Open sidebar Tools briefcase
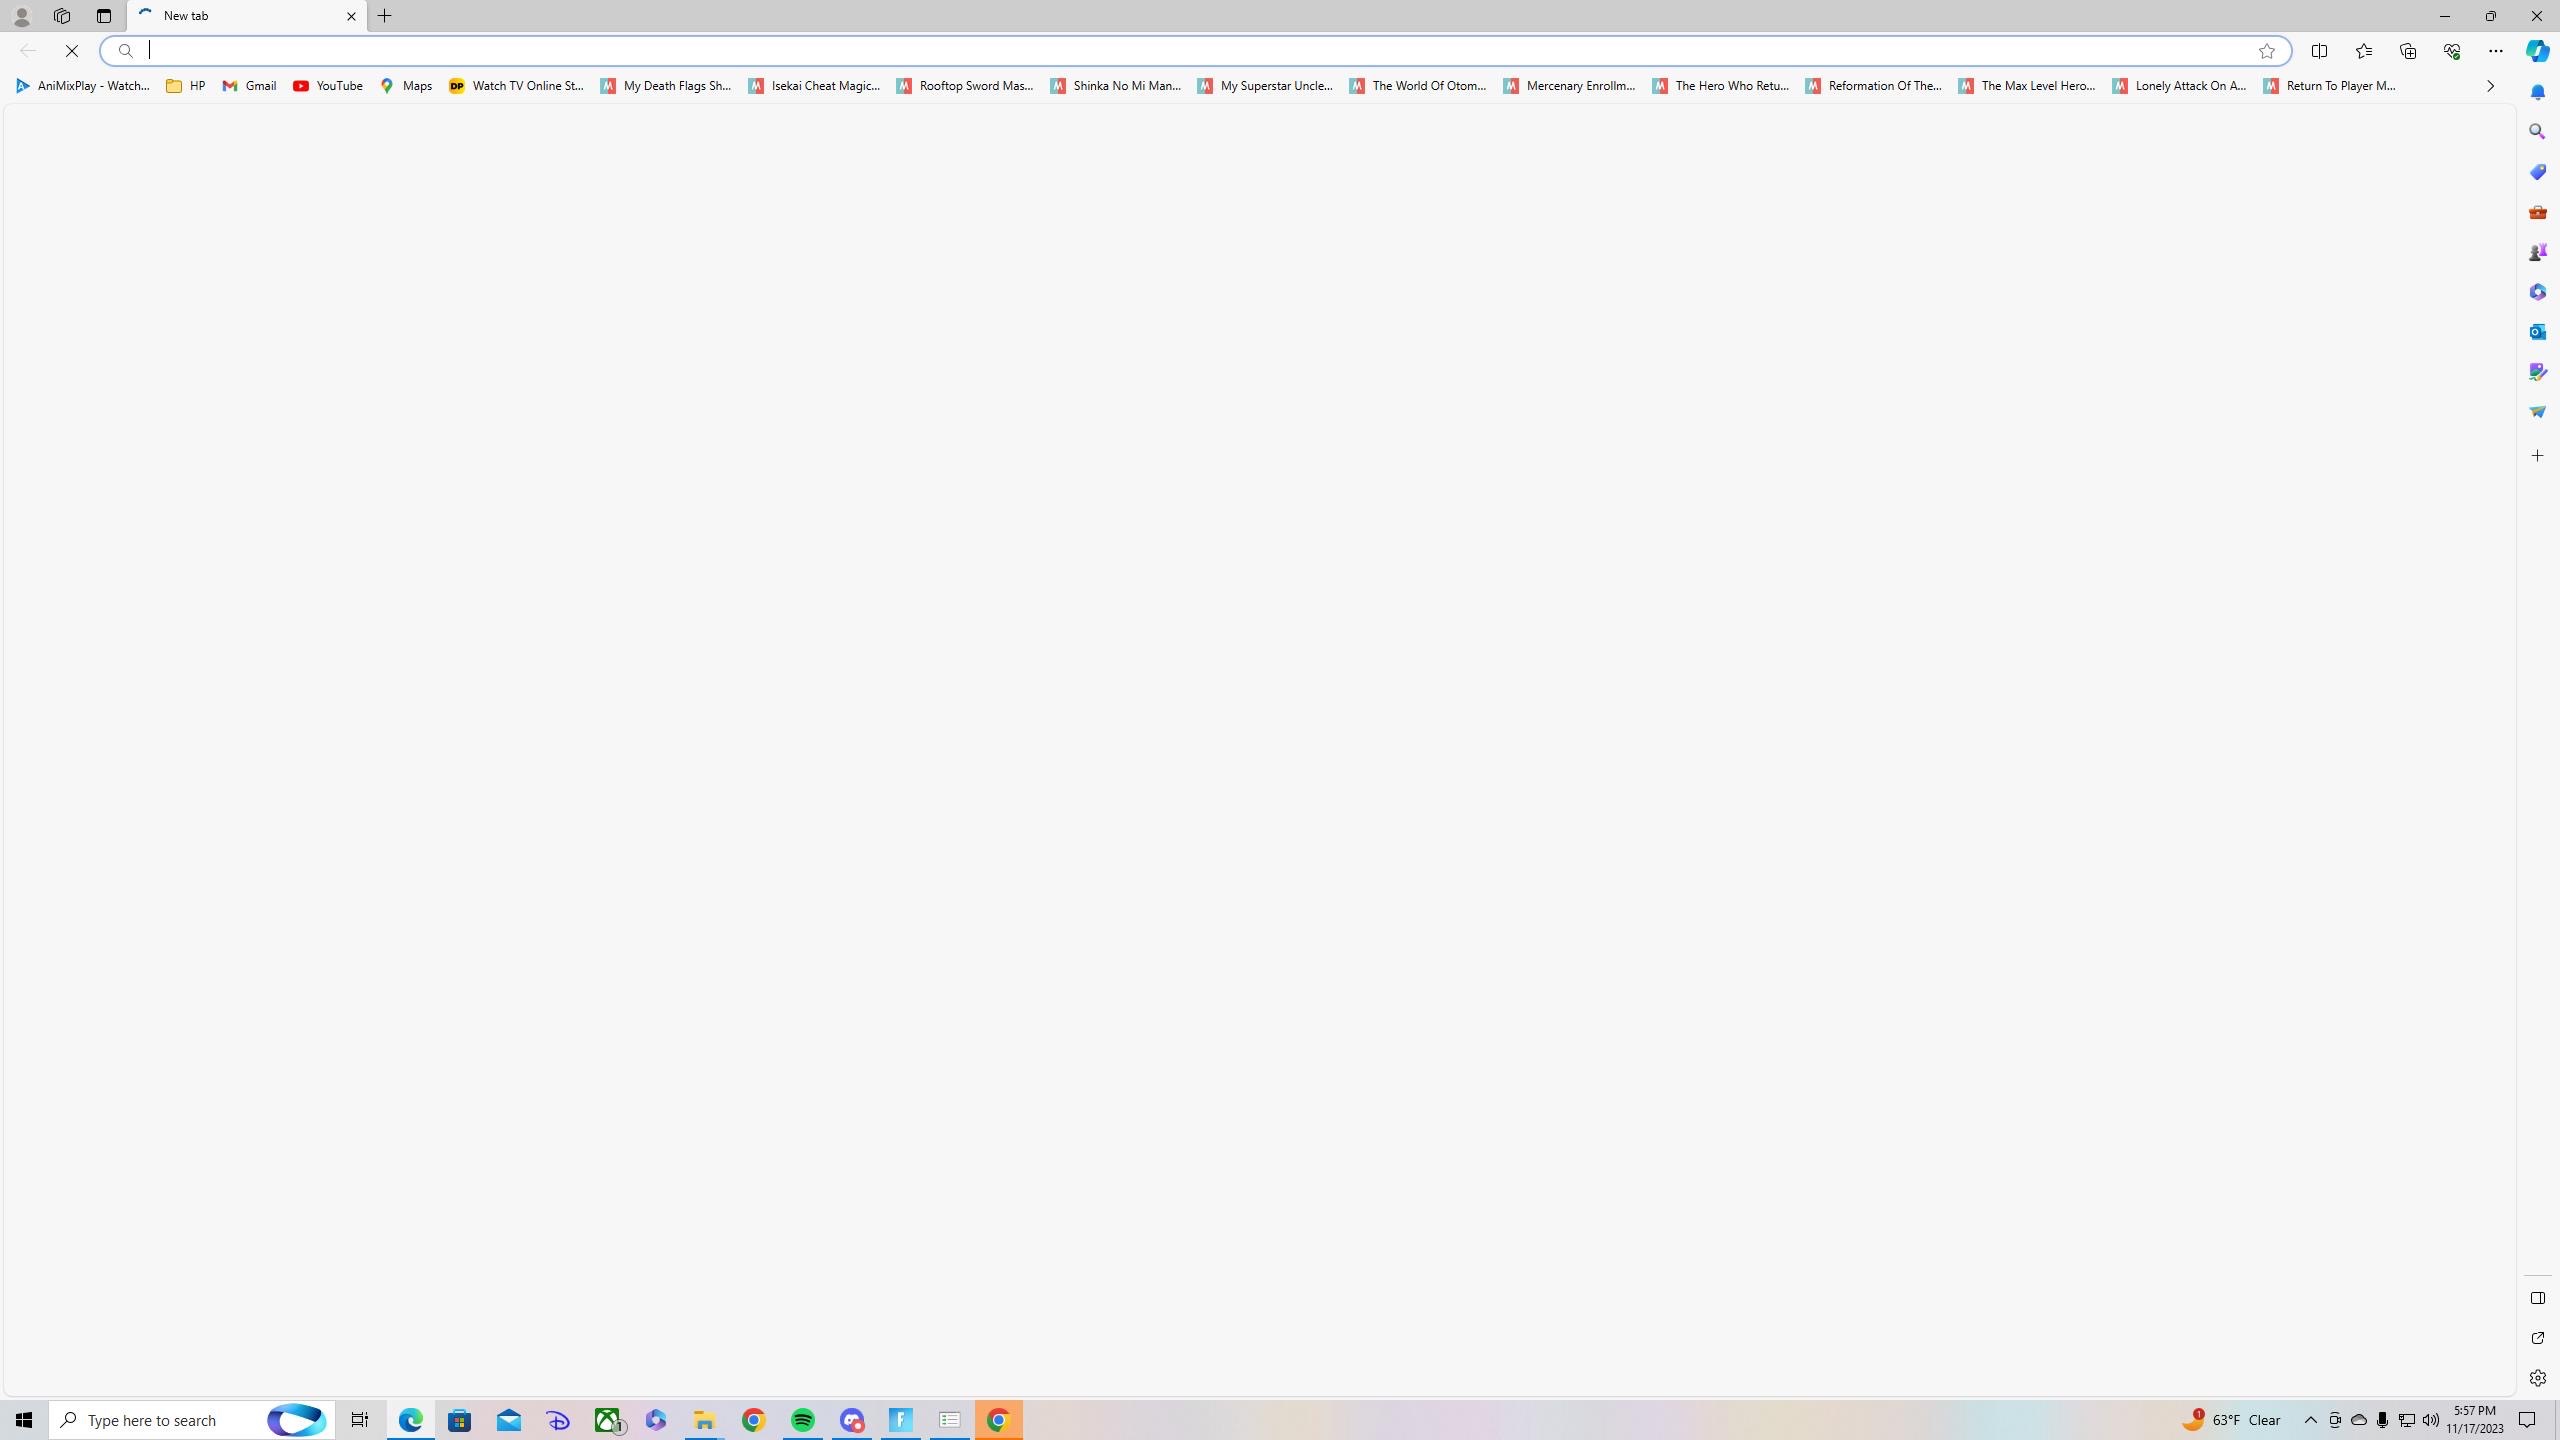2560x1440 pixels. [x=2537, y=212]
